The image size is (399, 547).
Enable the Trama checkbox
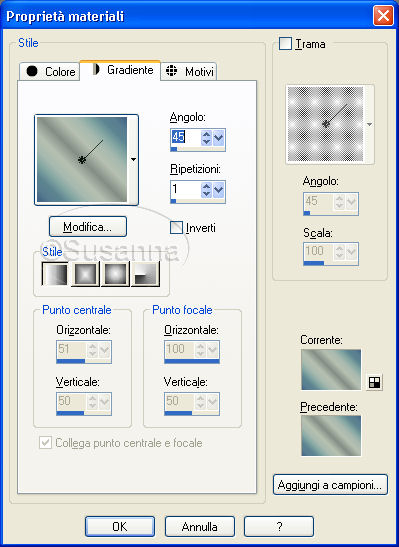tap(285, 44)
